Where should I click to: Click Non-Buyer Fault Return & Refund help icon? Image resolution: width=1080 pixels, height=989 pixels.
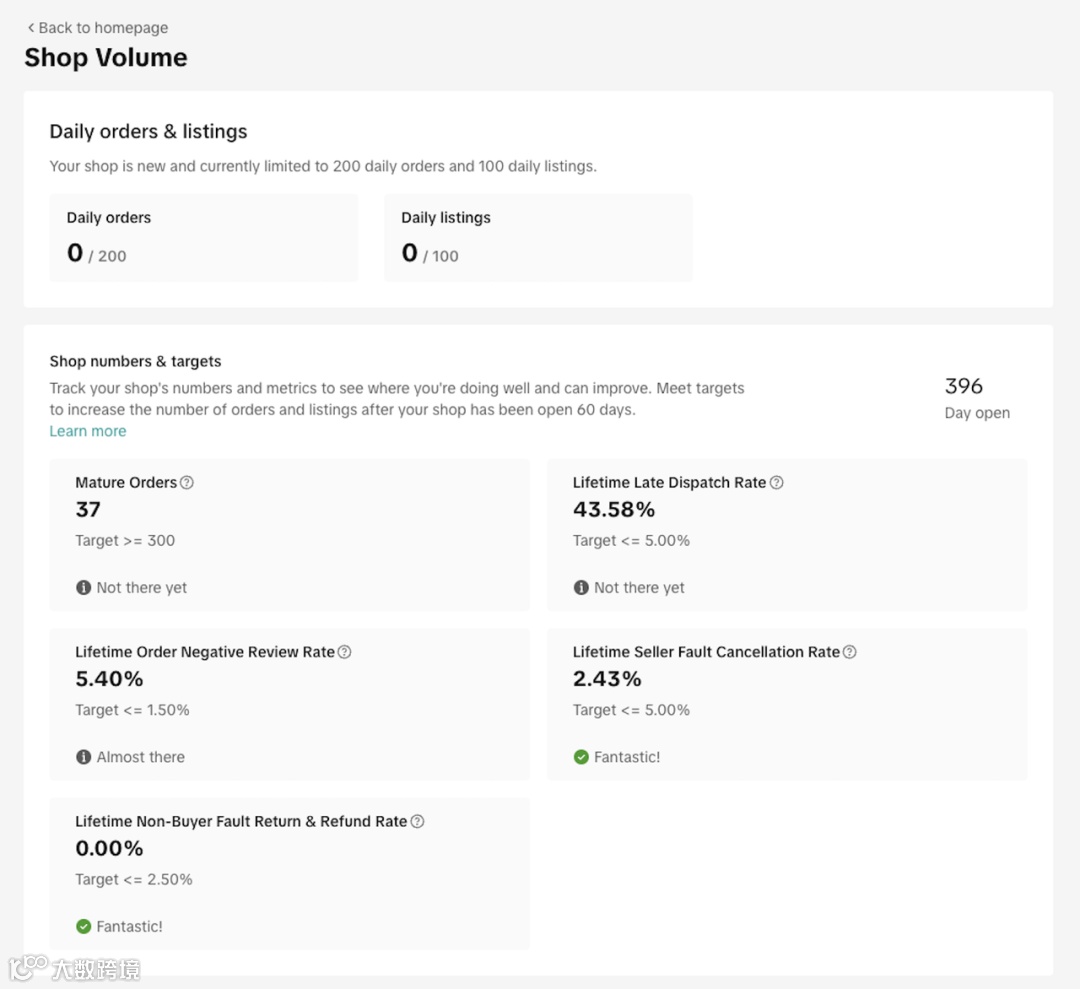point(418,822)
